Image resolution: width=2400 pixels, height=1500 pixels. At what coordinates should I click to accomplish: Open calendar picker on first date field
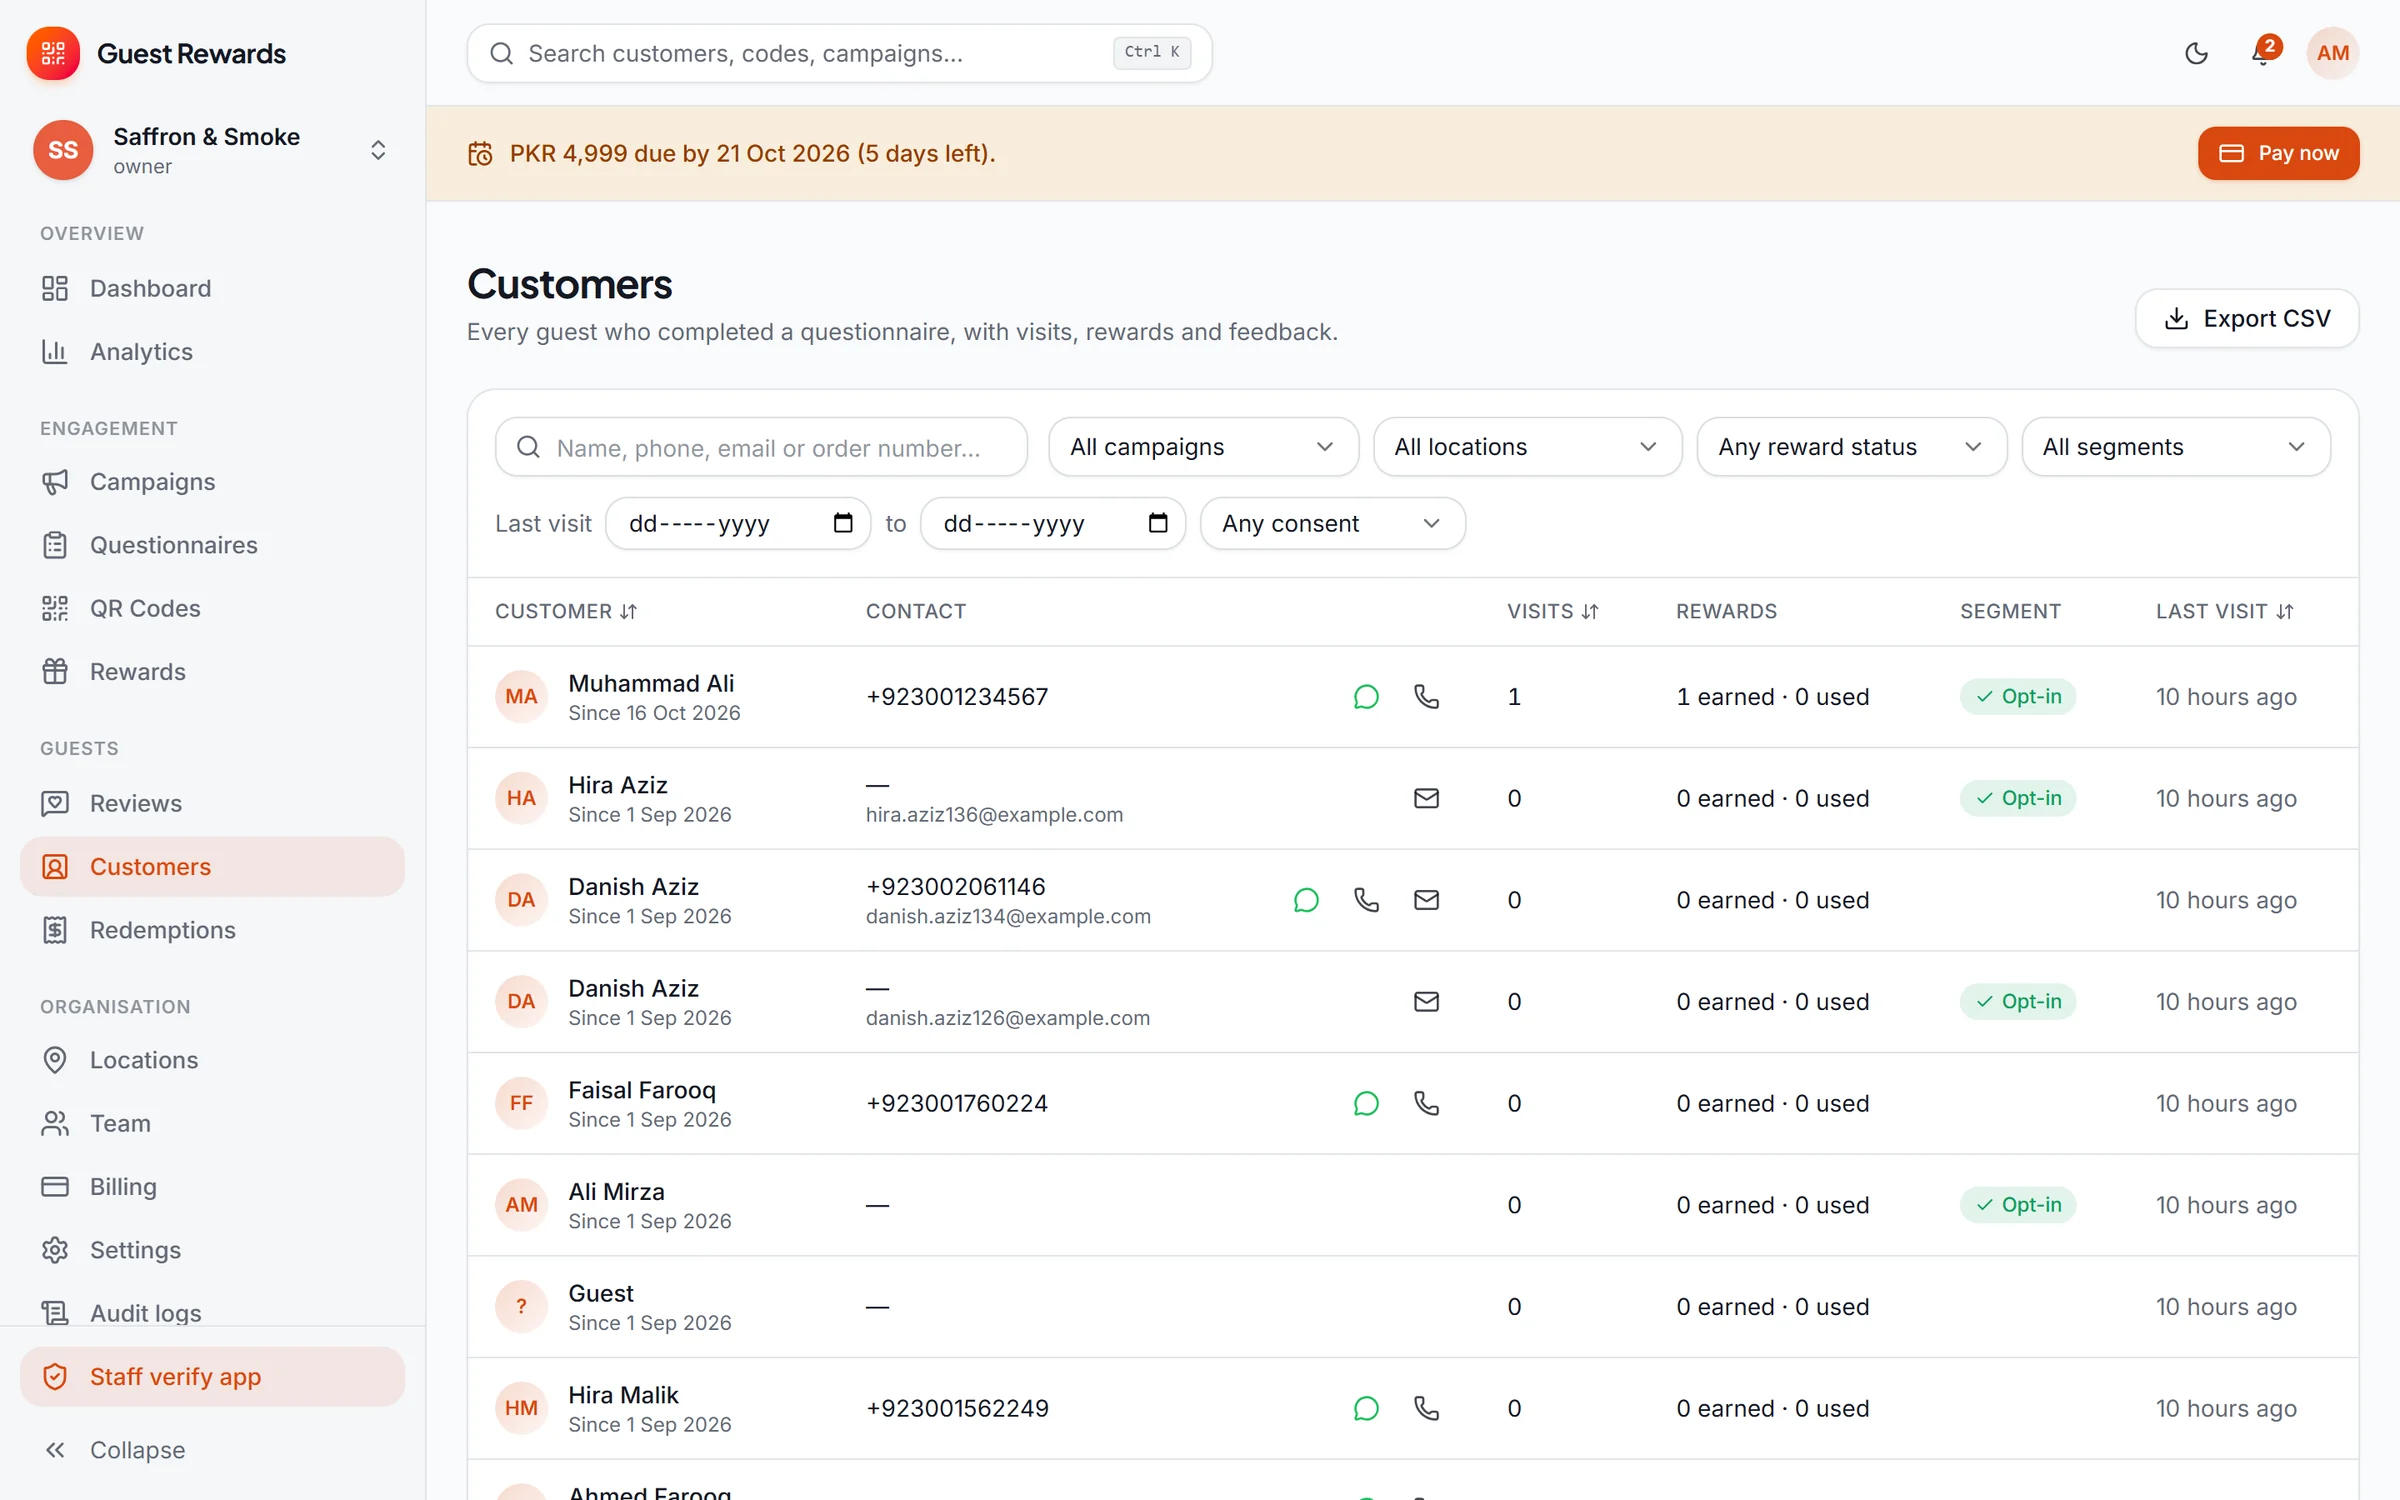pos(843,523)
